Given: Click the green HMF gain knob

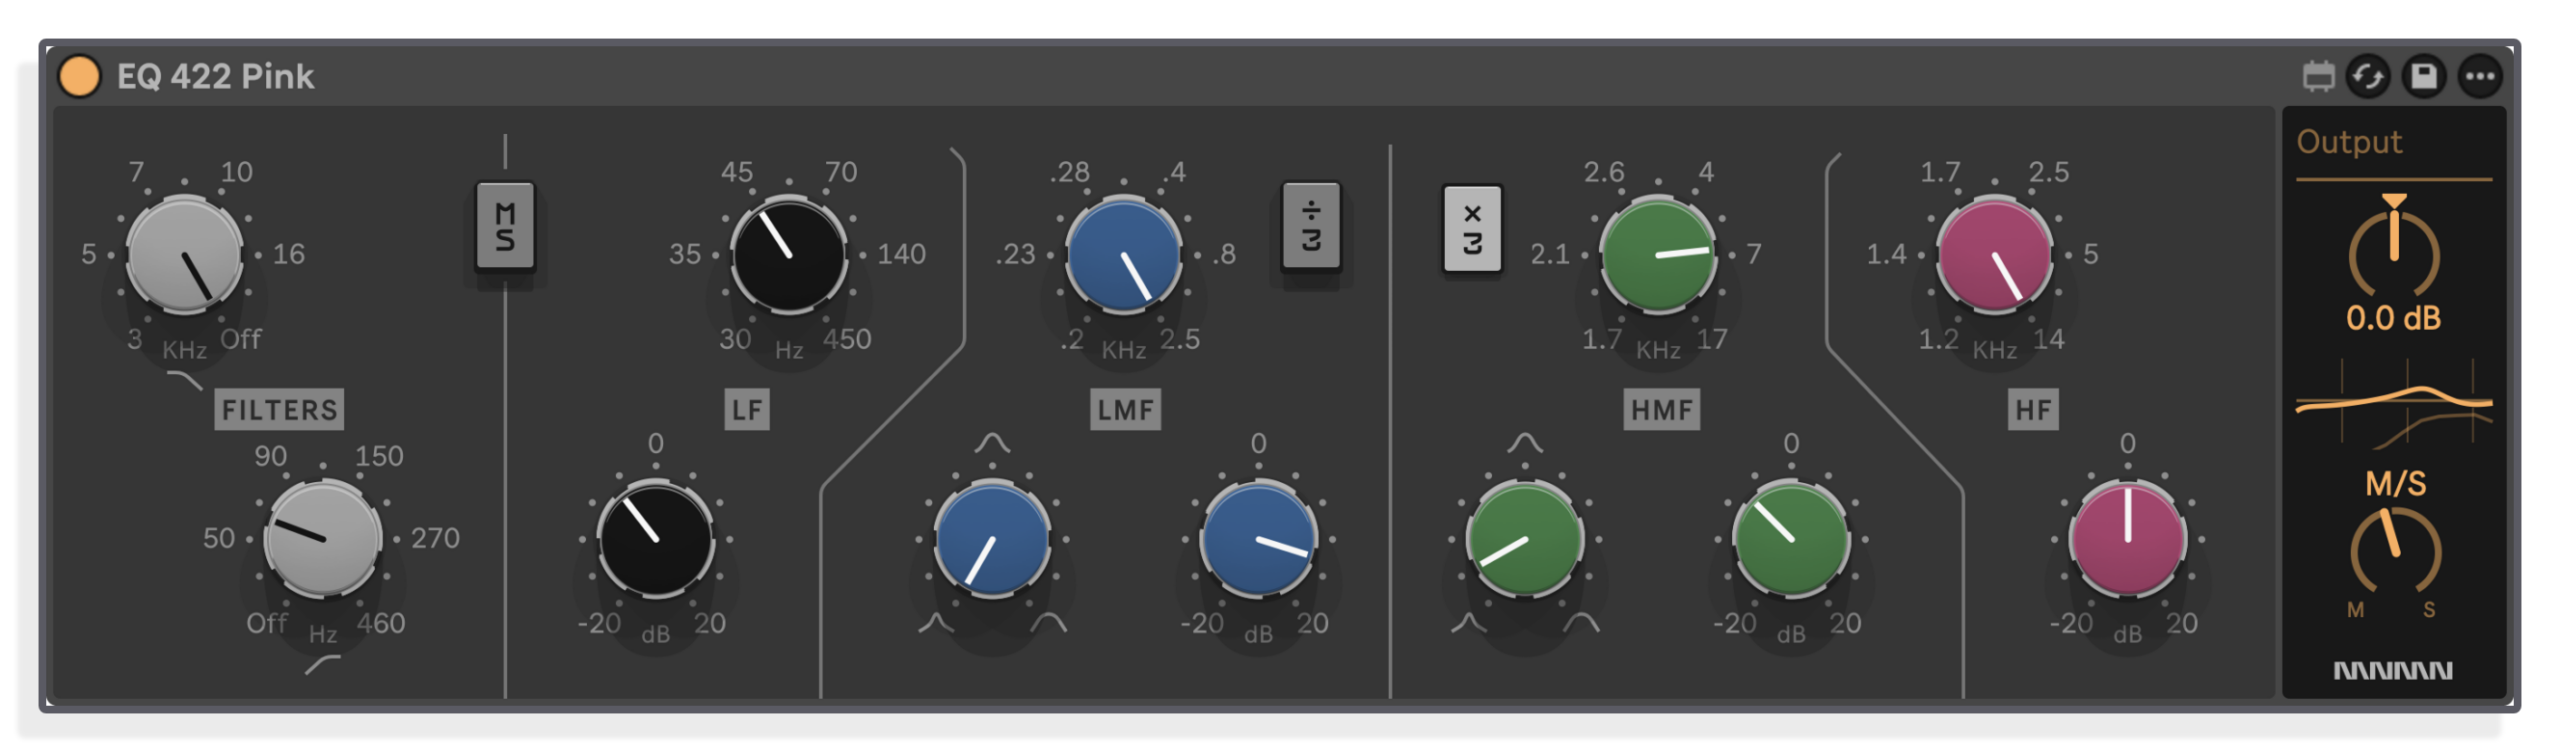Looking at the screenshot, I should pos(1791,539).
